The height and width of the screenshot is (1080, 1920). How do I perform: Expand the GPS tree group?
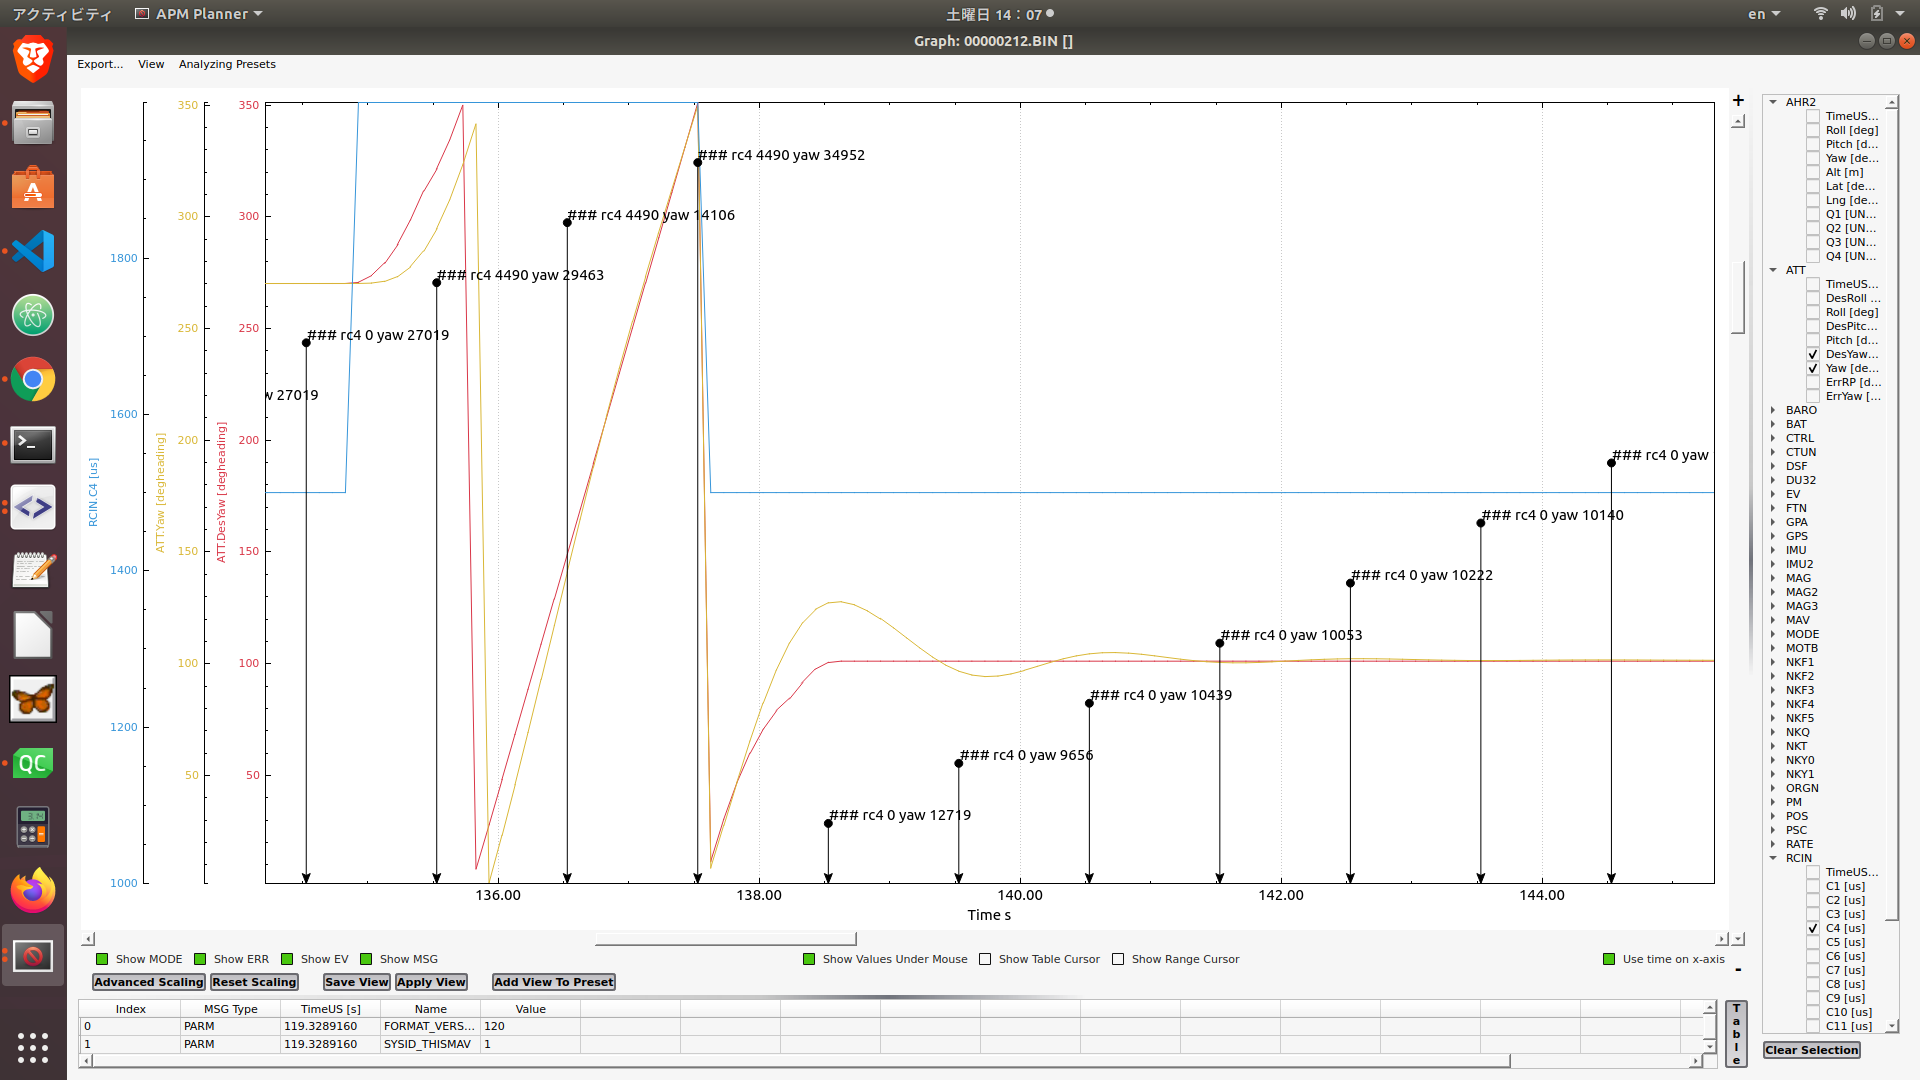pyautogui.click(x=1773, y=536)
